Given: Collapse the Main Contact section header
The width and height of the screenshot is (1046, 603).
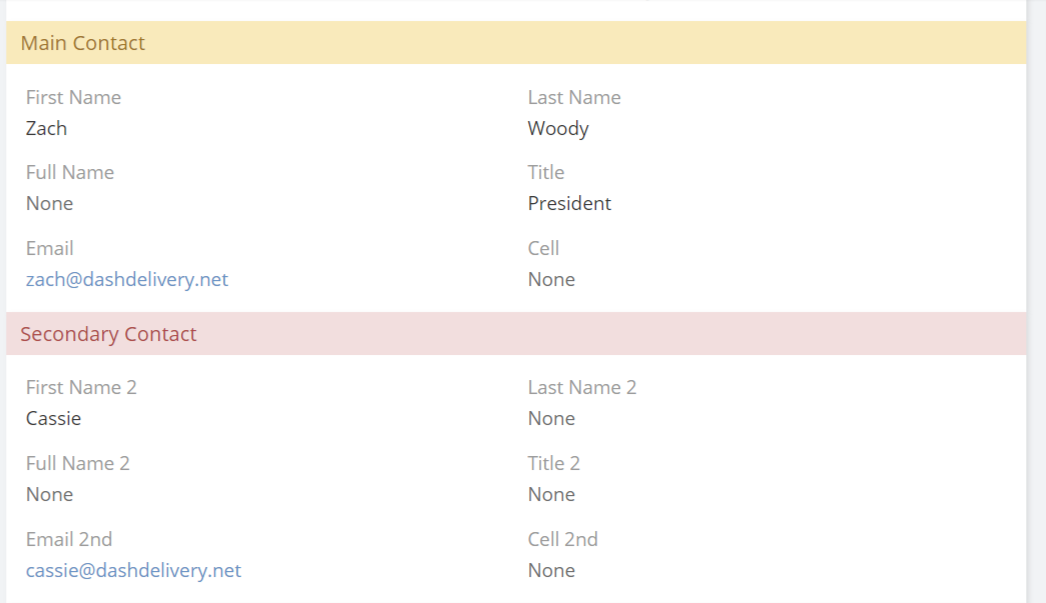Looking at the screenshot, I should [x=83, y=43].
